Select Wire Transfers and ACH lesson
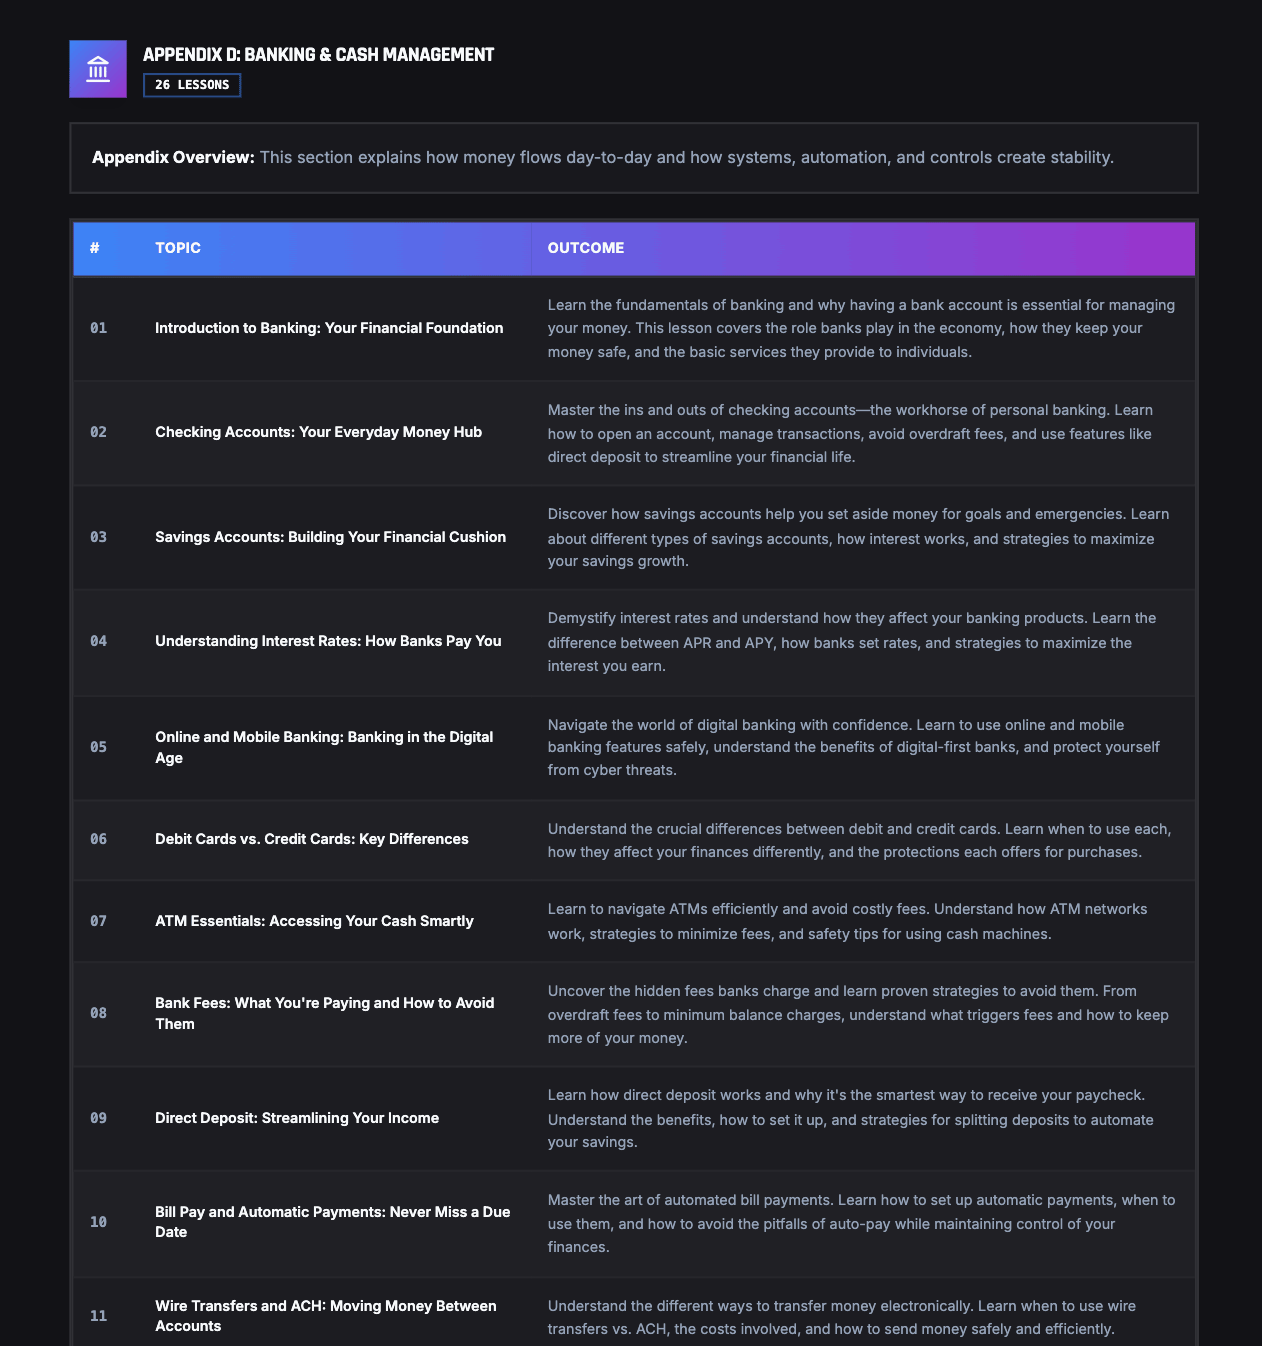Image resolution: width=1262 pixels, height=1346 pixels. 325,1315
